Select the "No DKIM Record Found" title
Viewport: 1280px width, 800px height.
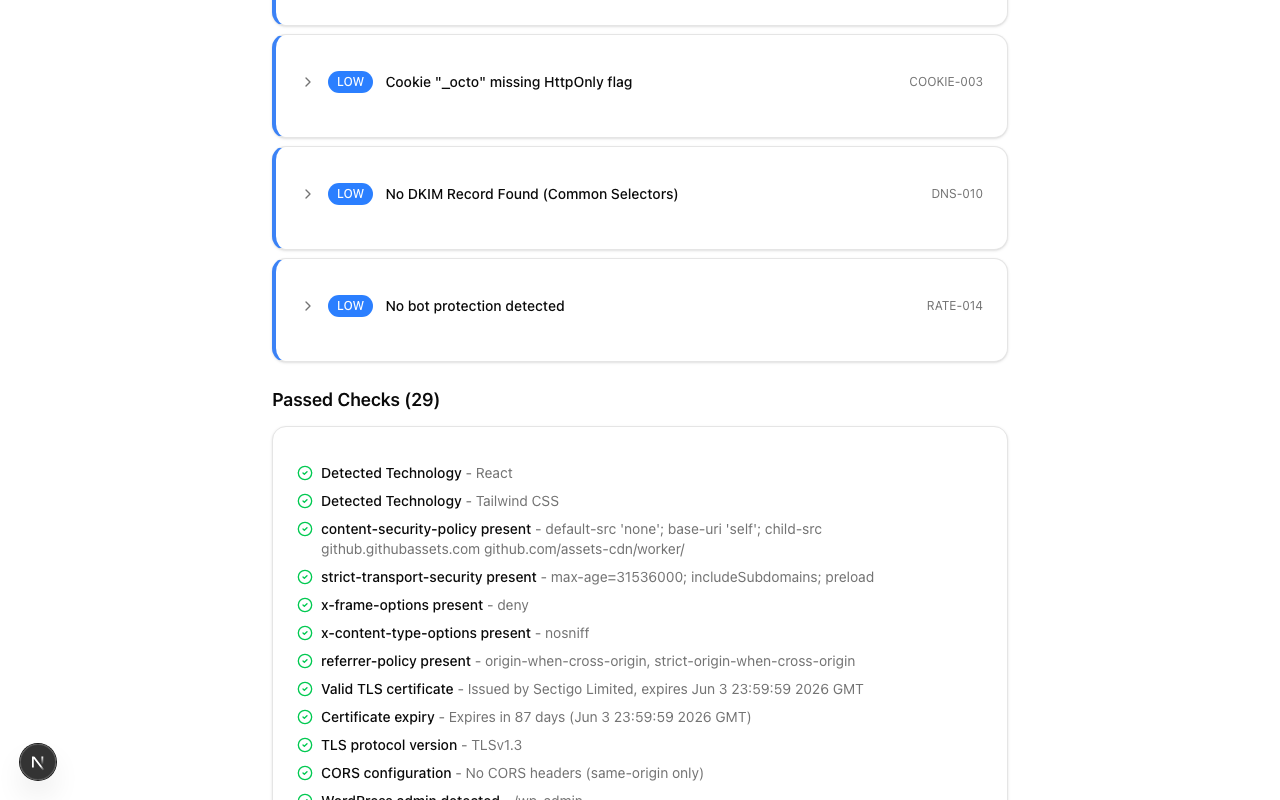(532, 194)
